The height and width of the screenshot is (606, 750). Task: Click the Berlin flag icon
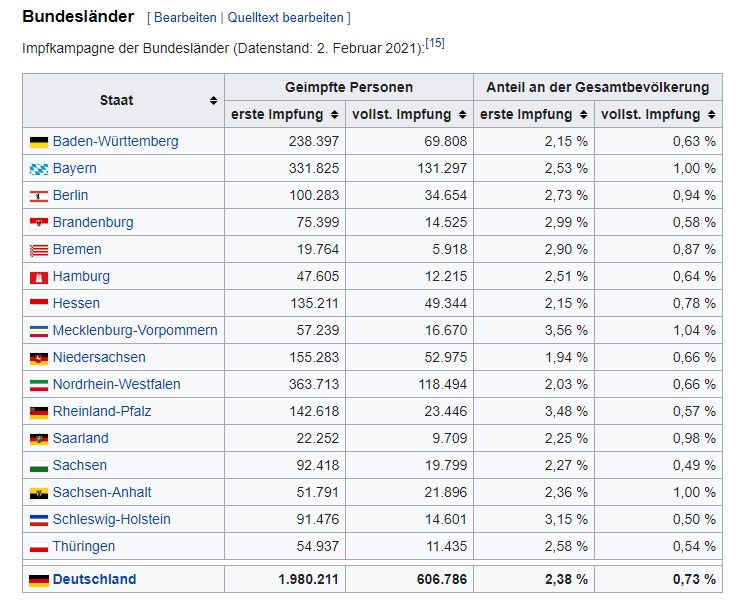[39, 196]
